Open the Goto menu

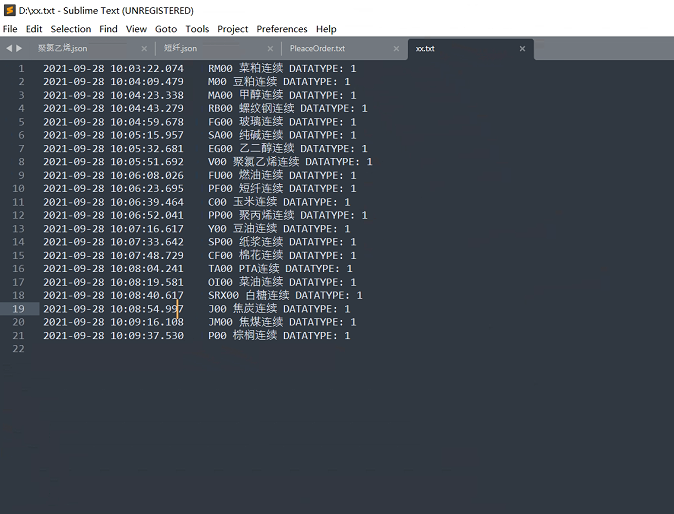coord(166,29)
